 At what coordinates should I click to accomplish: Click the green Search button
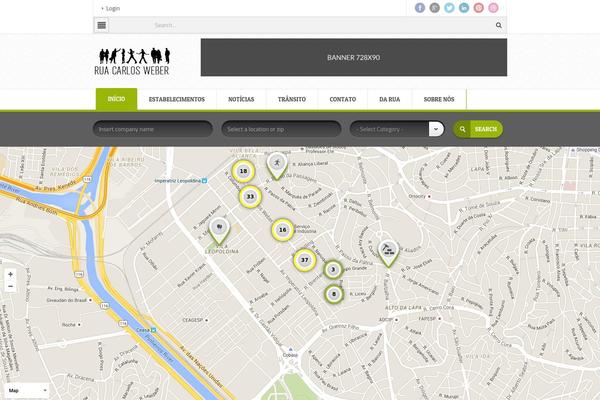point(478,129)
